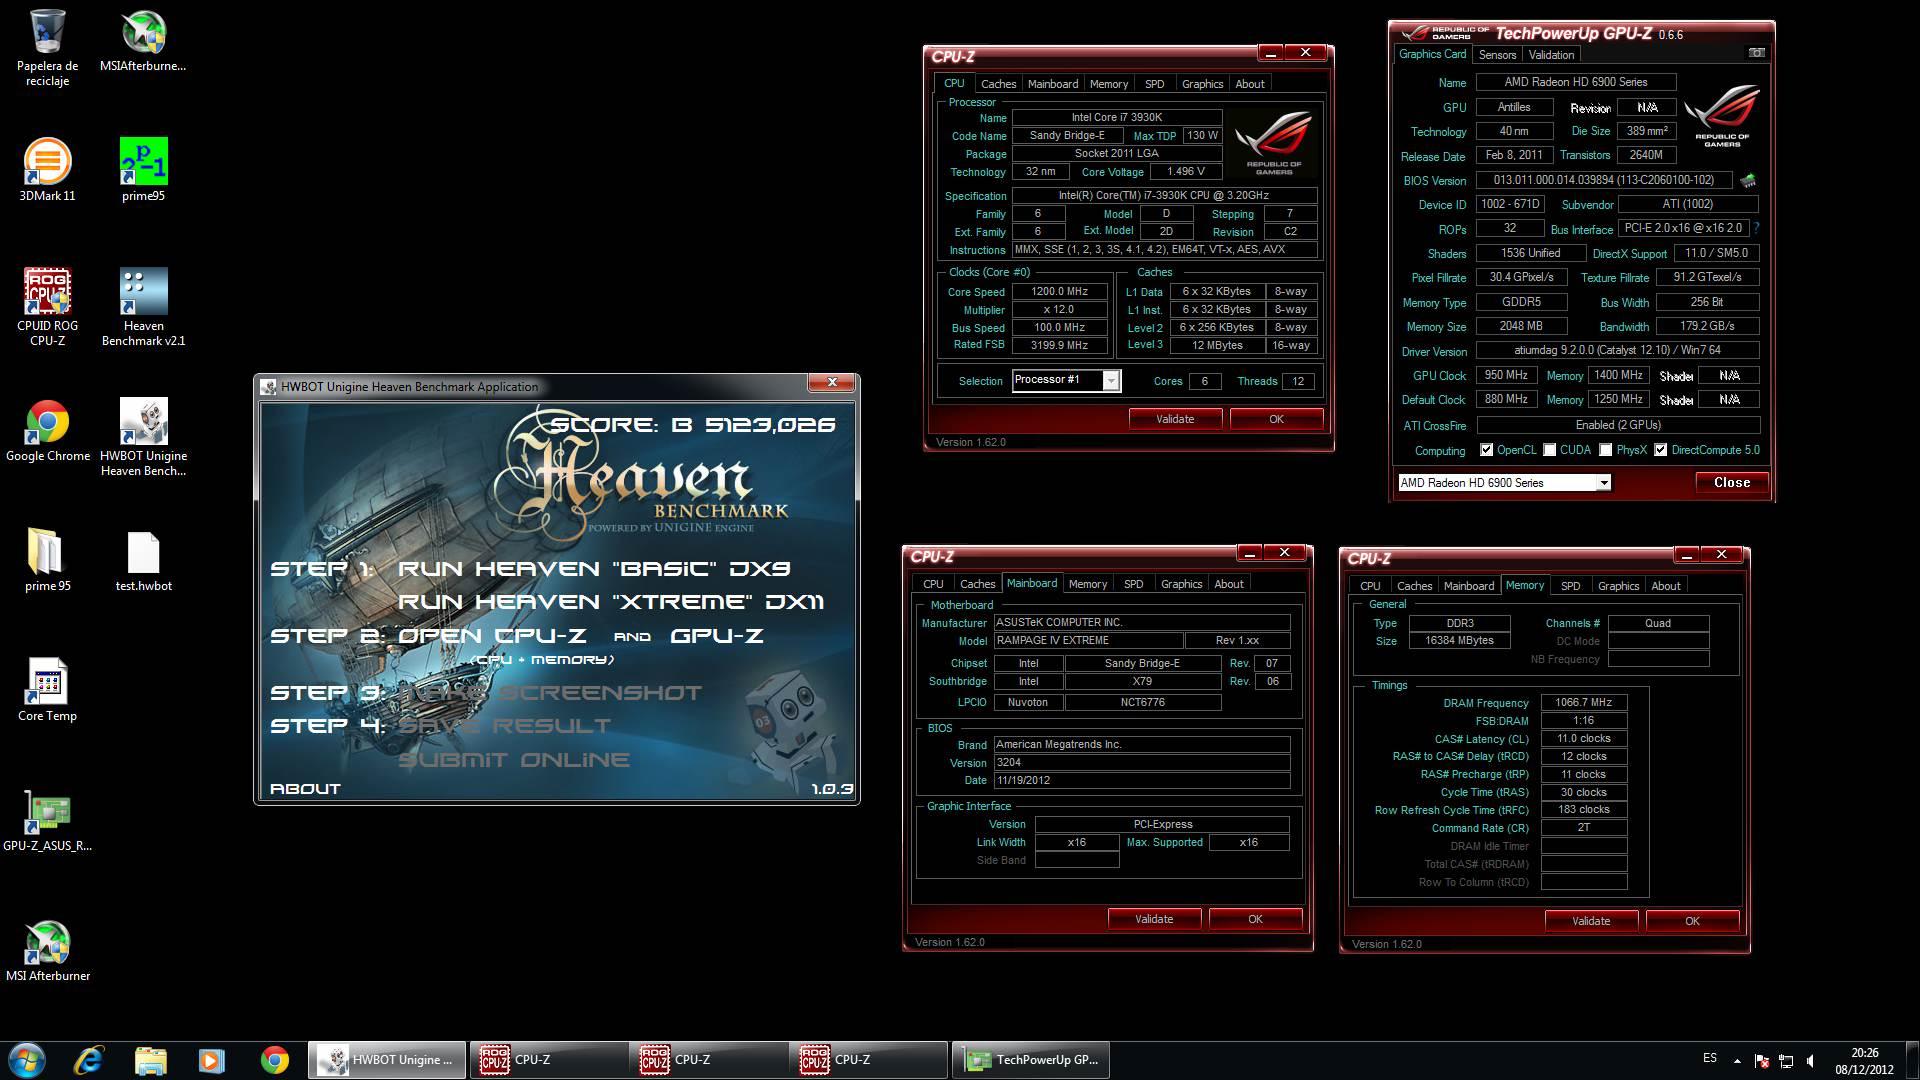Image resolution: width=1920 pixels, height=1080 pixels.
Task: Open Validation tab in GPU-Z
Action: [1551, 55]
